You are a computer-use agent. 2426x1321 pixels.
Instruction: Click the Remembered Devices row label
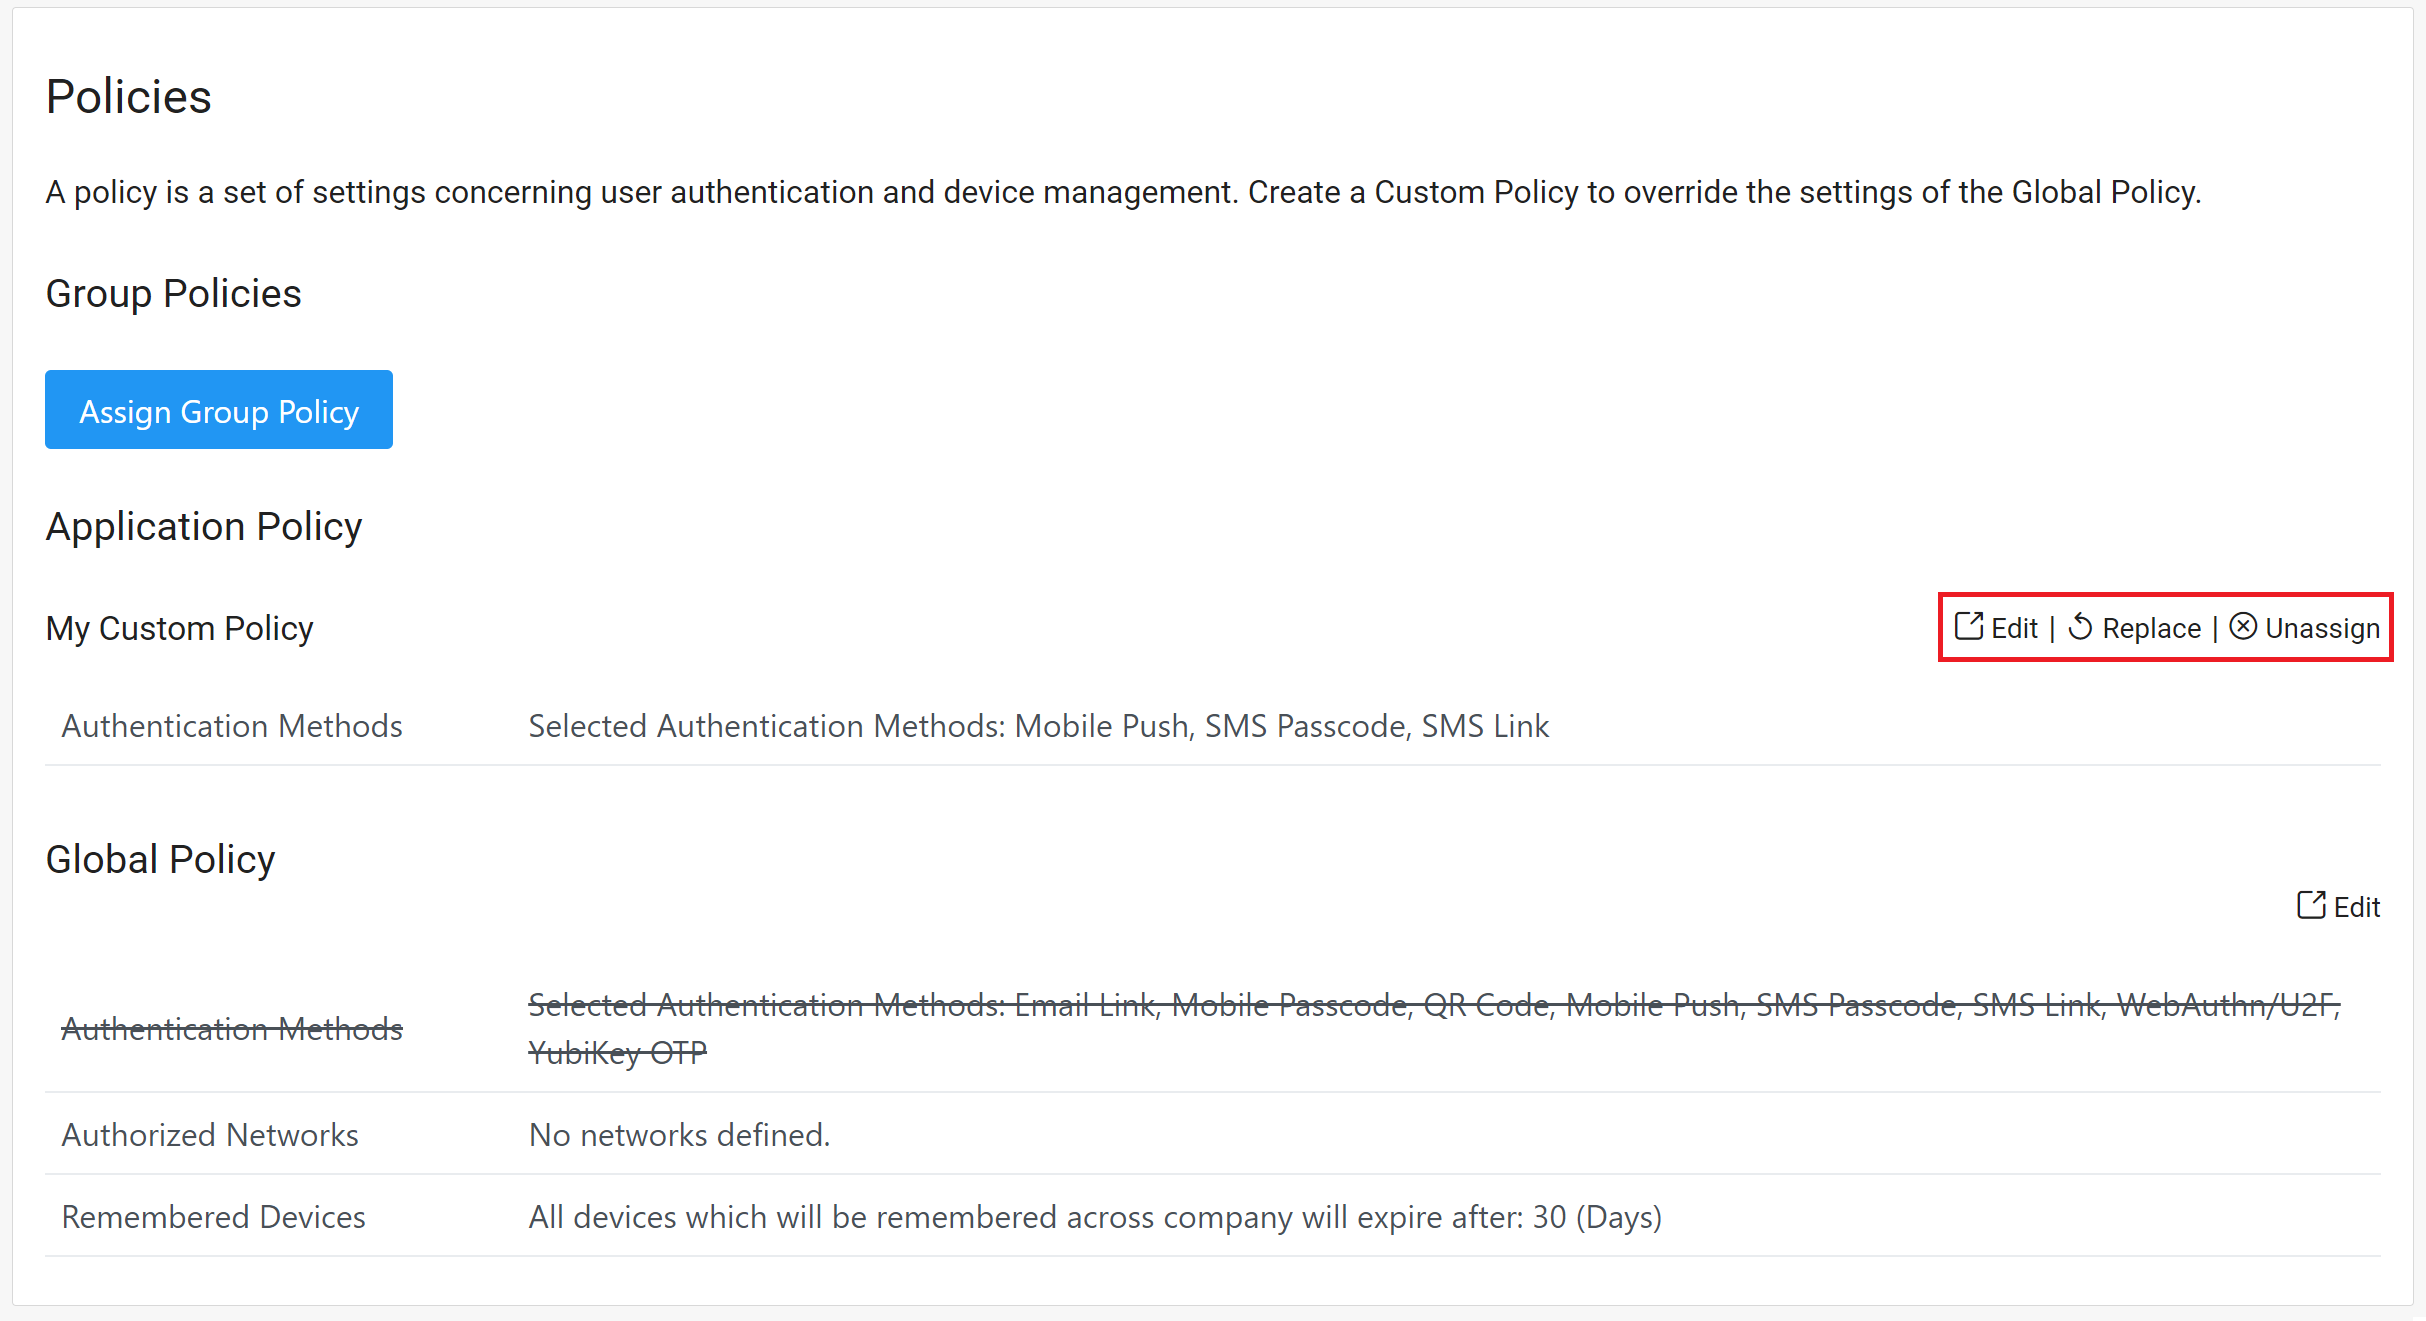click(213, 1217)
